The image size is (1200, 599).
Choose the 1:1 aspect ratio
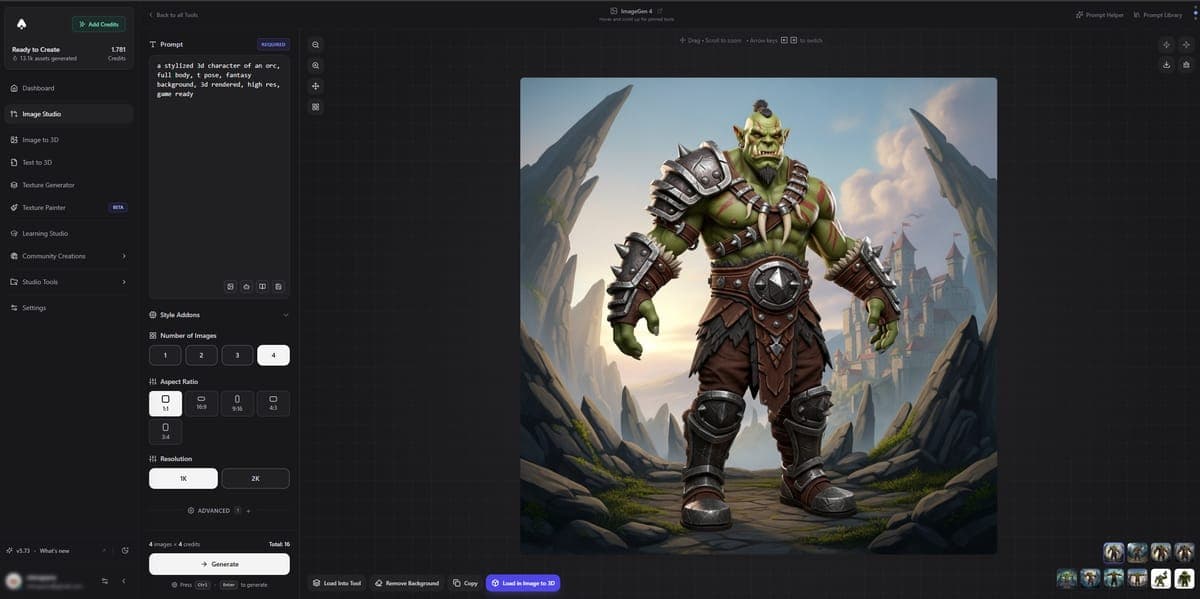pos(165,403)
